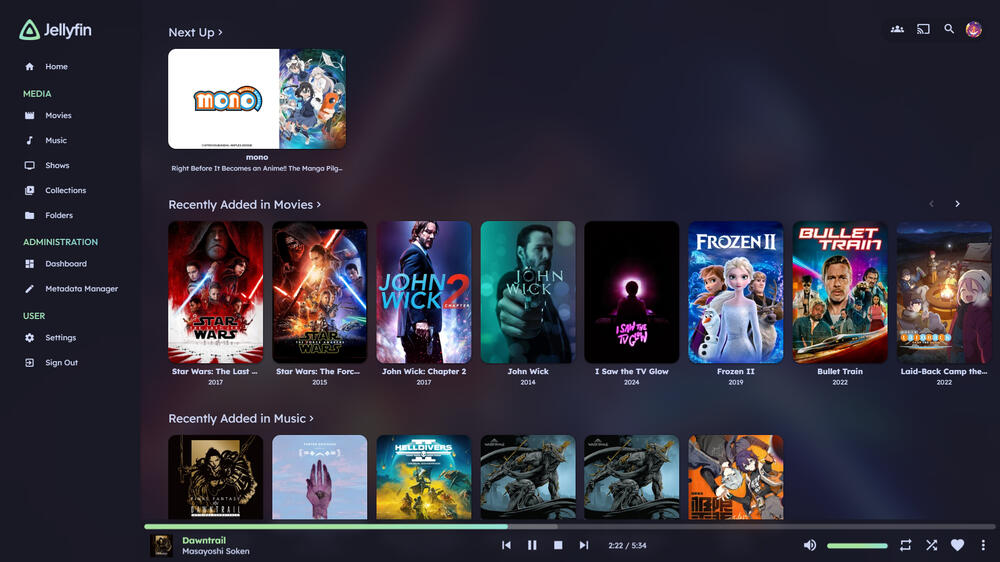Pause the currently playing track
1000x562 pixels.
[x=532, y=545]
